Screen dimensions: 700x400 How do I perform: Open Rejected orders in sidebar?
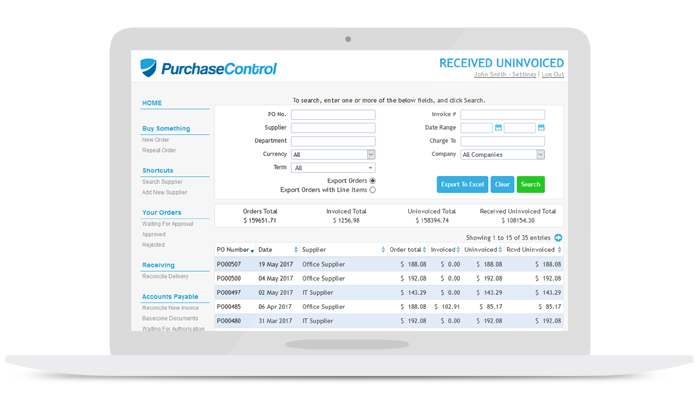[x=153, y=245]
